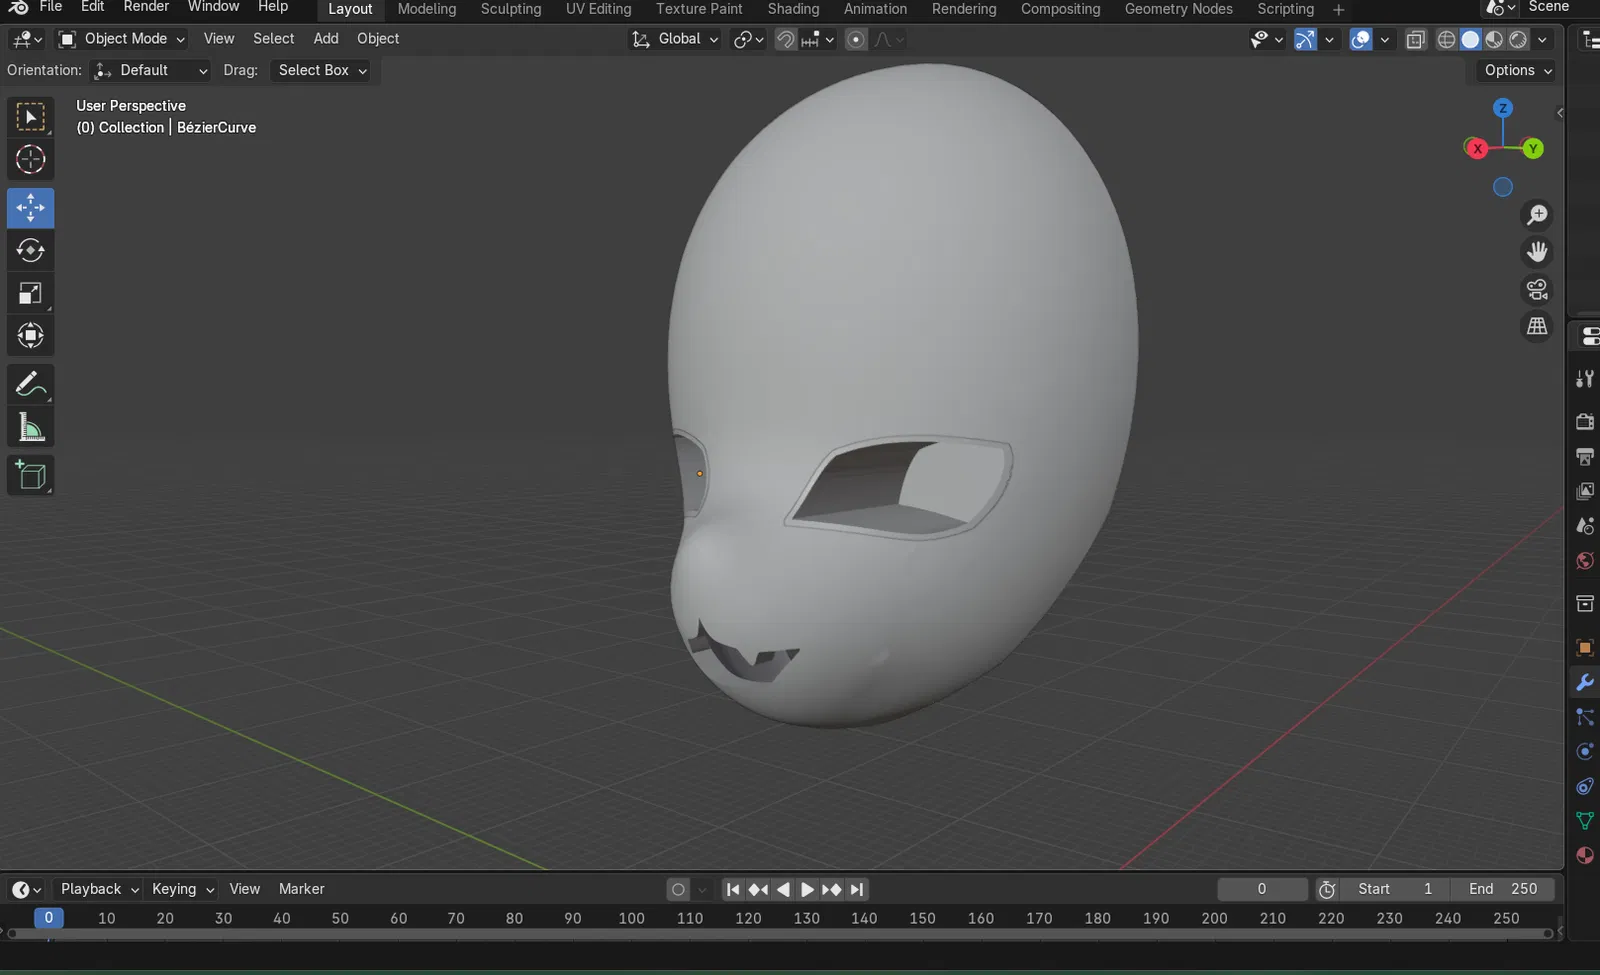
Task: Select the Add Cube tool
Action: click(x=30, y=475)
